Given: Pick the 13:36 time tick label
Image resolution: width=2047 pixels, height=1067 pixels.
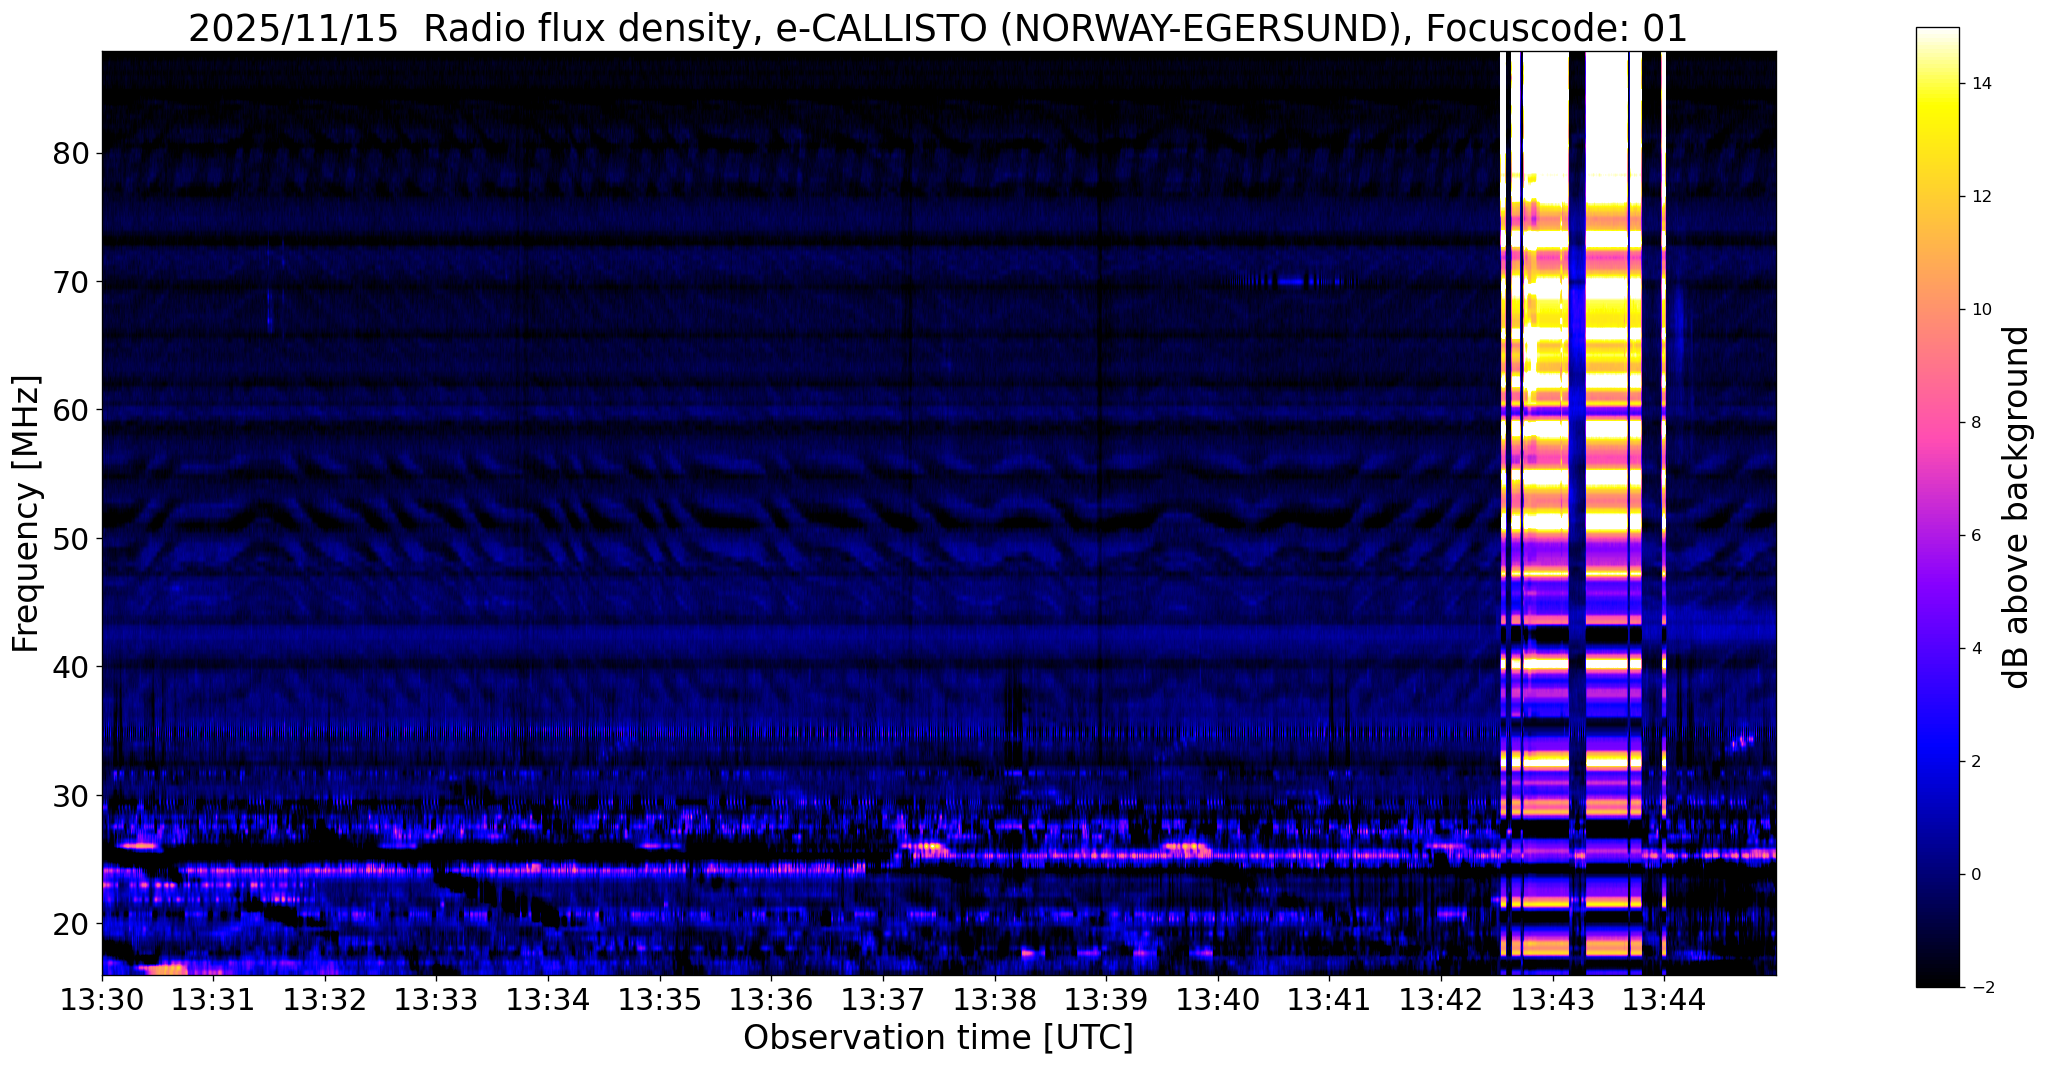Looking at the screenshot, I should point(771,999).
